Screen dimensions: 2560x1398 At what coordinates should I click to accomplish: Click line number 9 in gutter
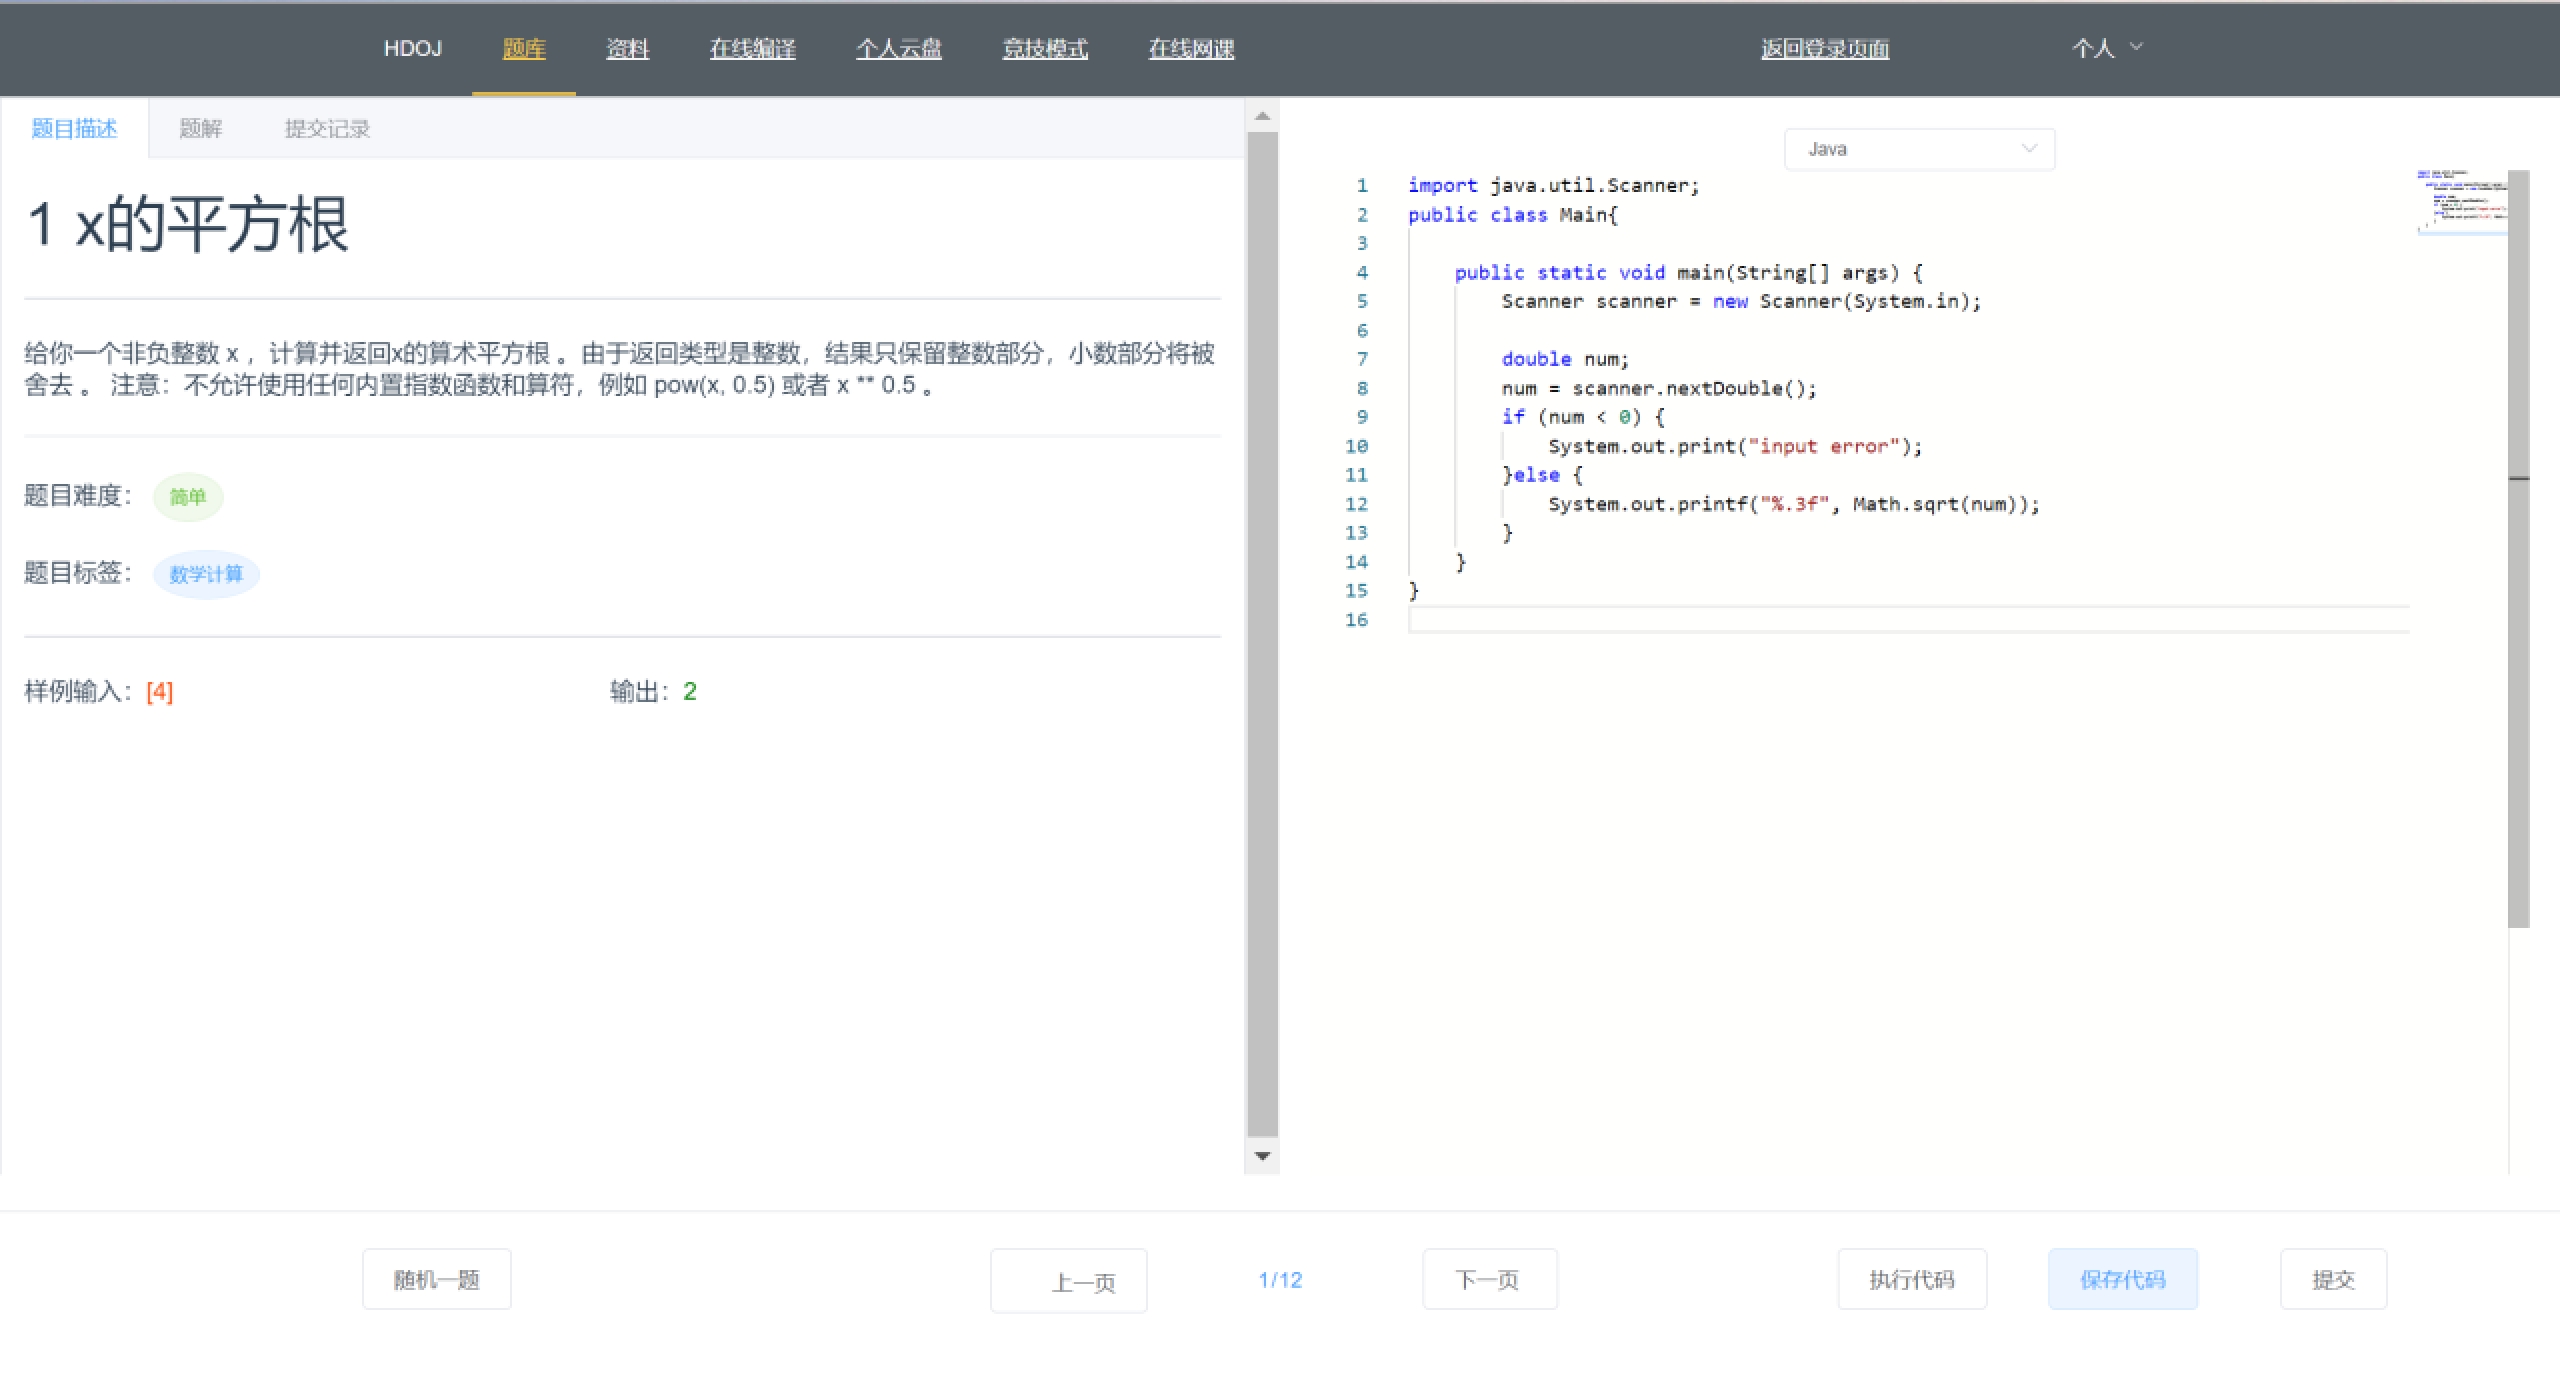click(1362, 417)
